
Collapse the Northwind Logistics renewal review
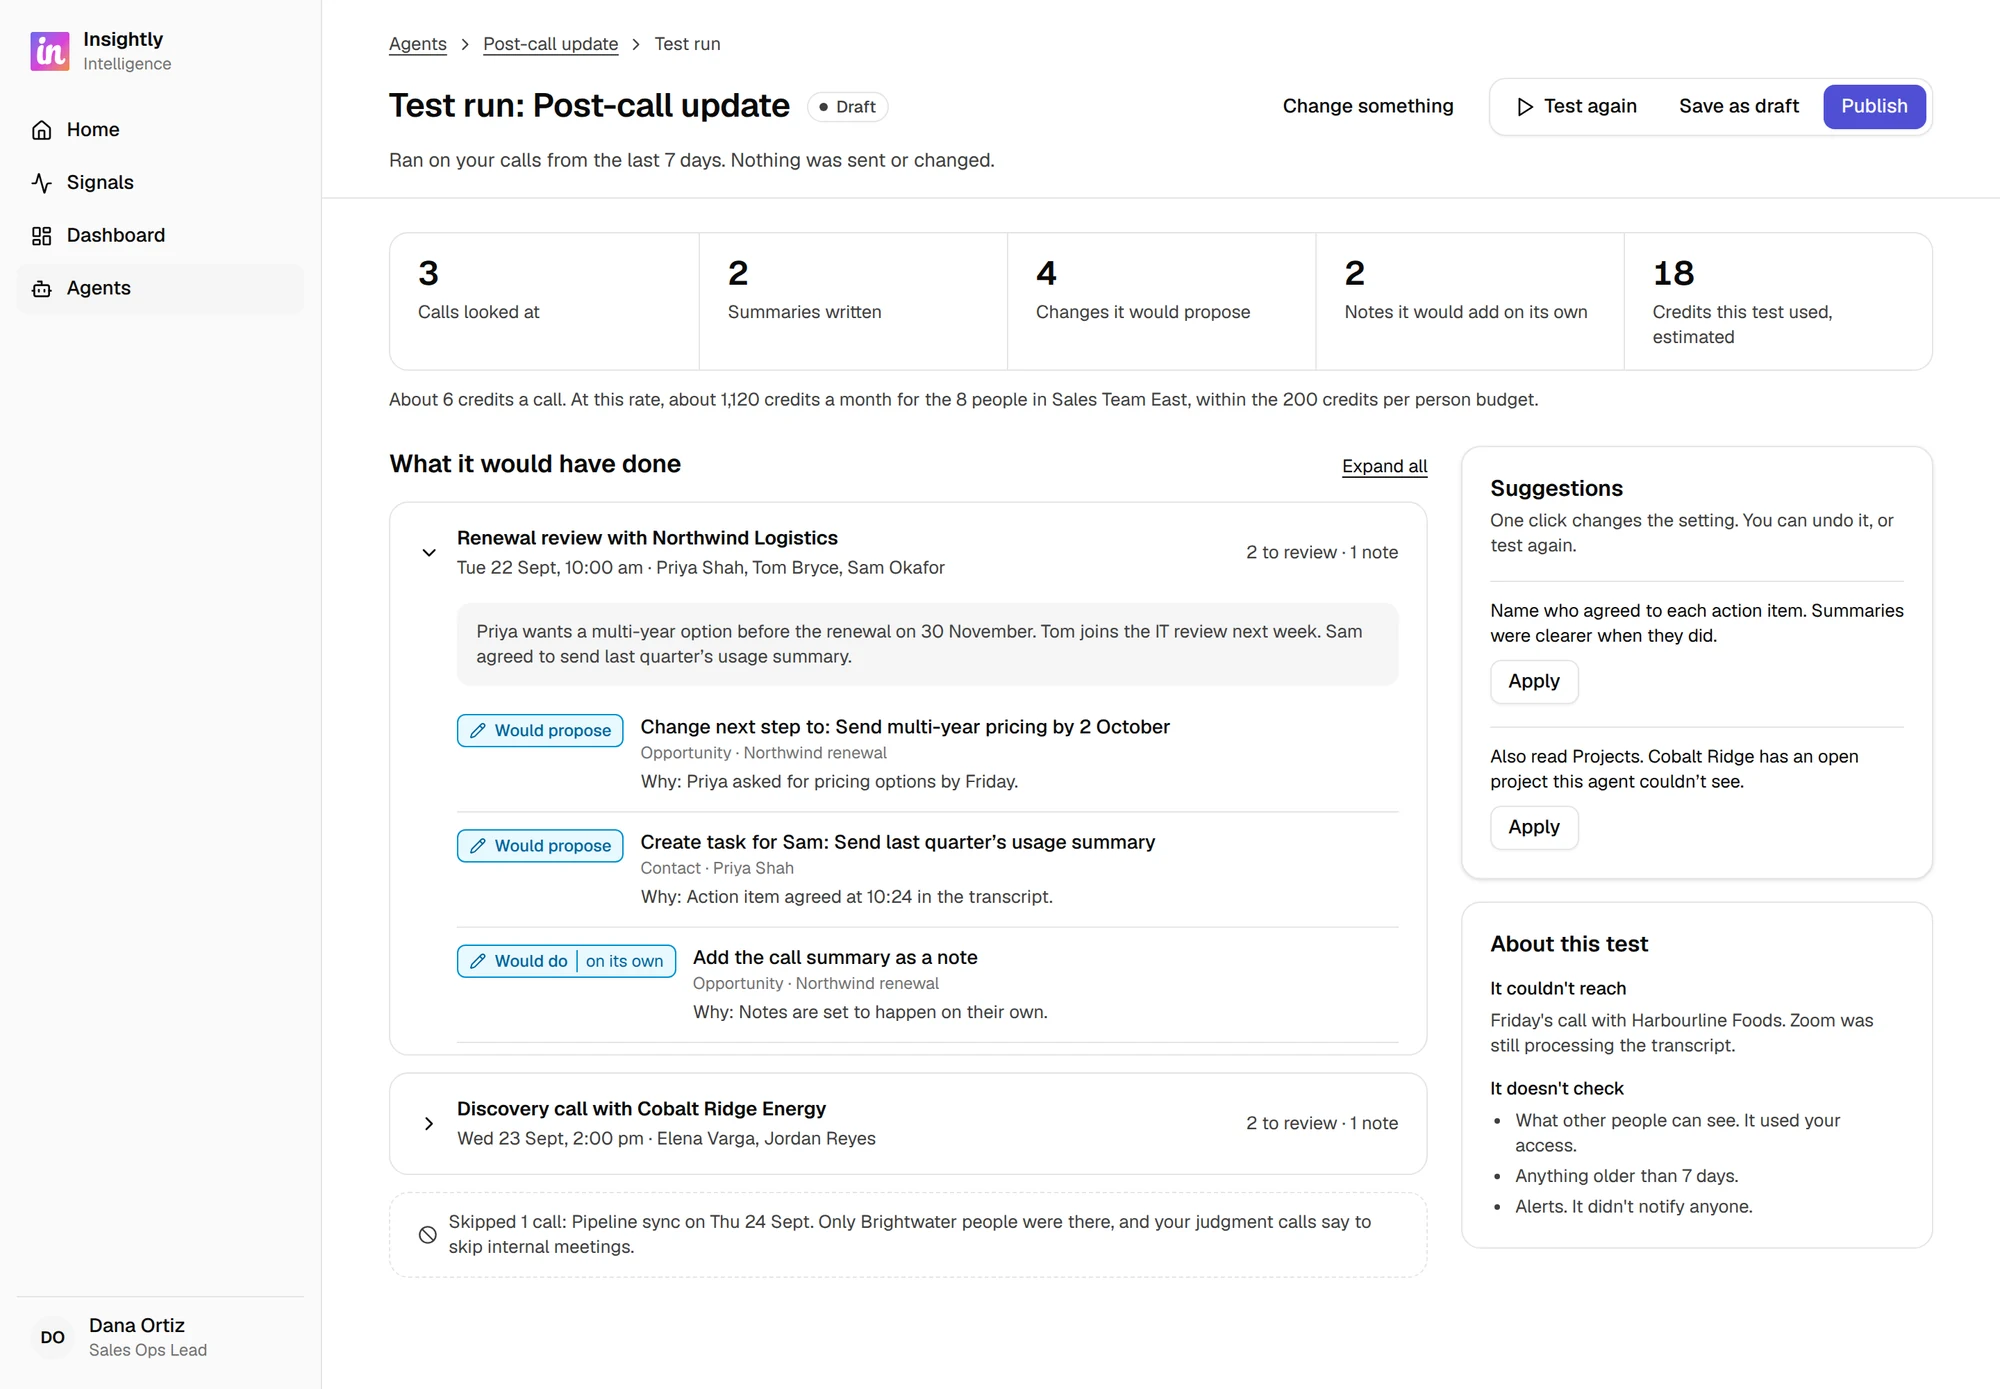429,552
